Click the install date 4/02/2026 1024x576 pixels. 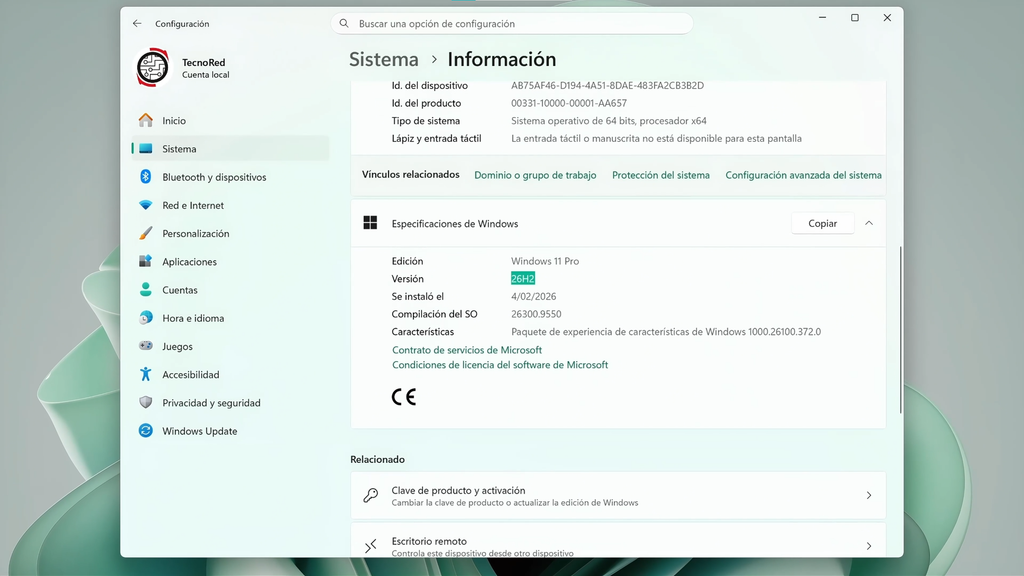pyautogui.click(x=534, y=296)
